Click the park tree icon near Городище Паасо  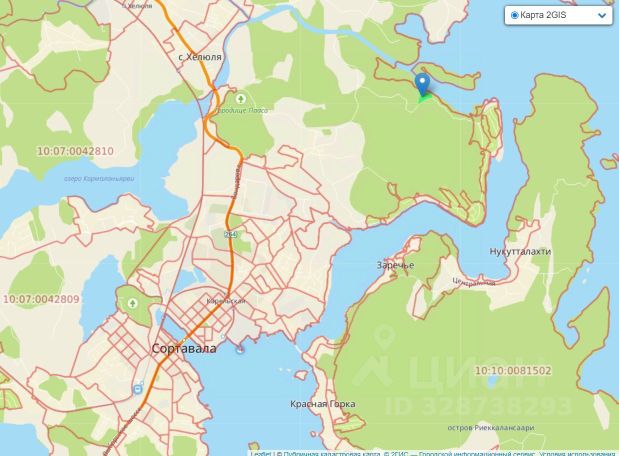pyautogui.click(x=240, y=99)
